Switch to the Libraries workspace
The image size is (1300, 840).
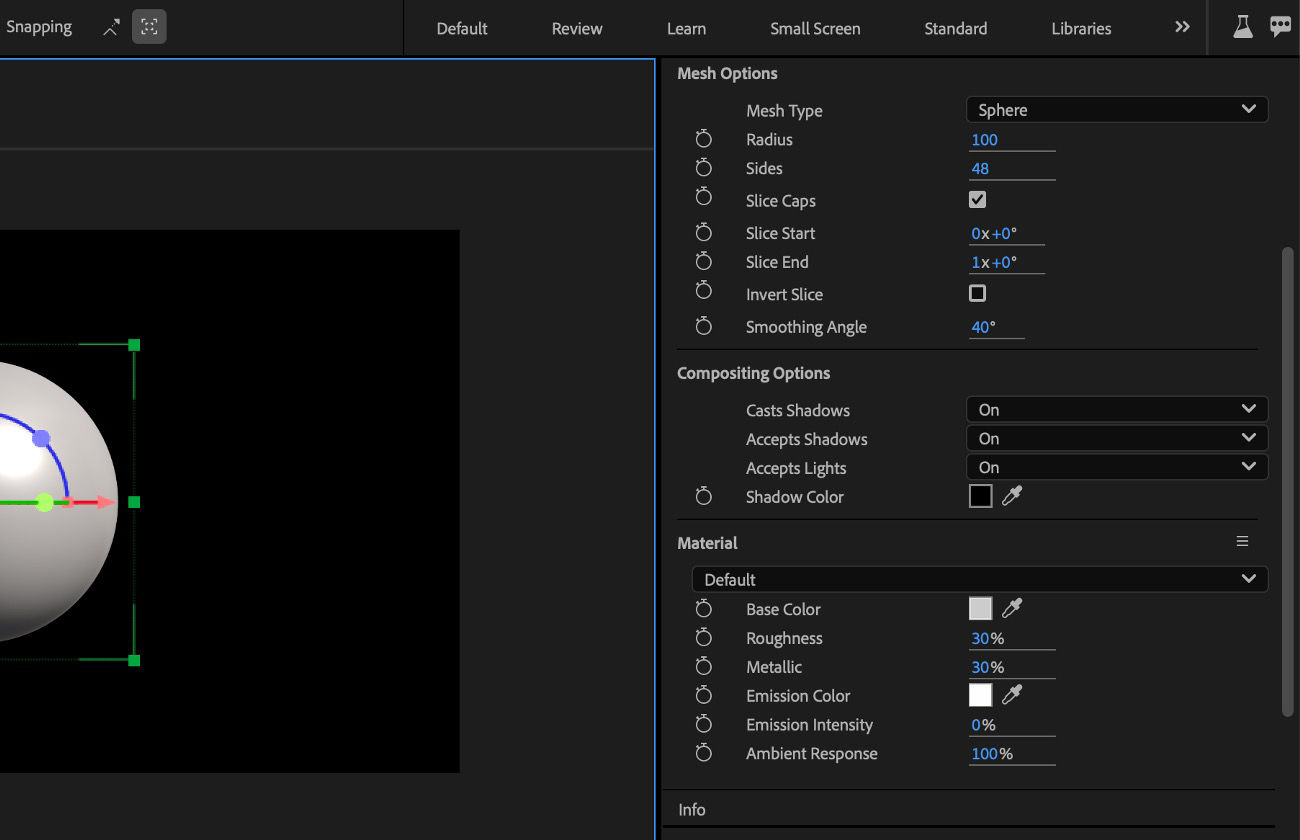pyautogui.click(x=1081, y=28)
